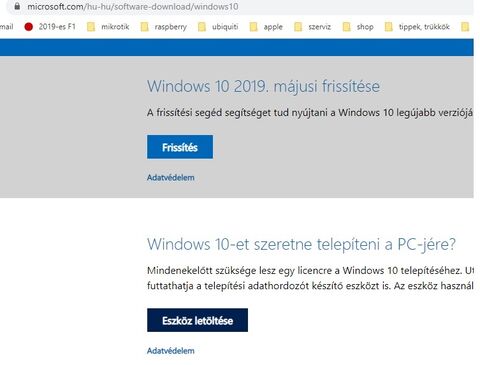The image size is (480, 365).
Task: Open Adatvédelem link under Frissítés button
Action: click(x=171, y=178)
